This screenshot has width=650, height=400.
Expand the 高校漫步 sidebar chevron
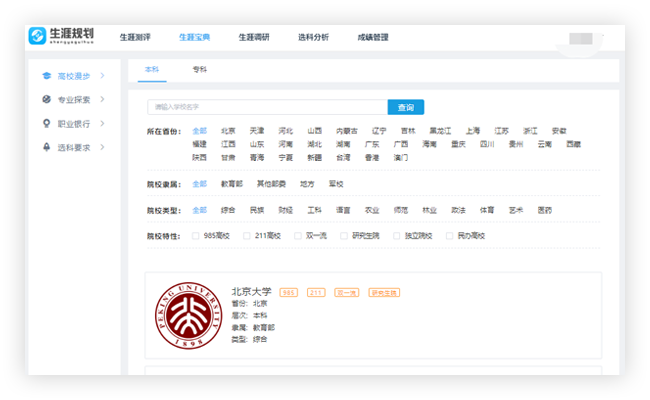click(102, 76)
